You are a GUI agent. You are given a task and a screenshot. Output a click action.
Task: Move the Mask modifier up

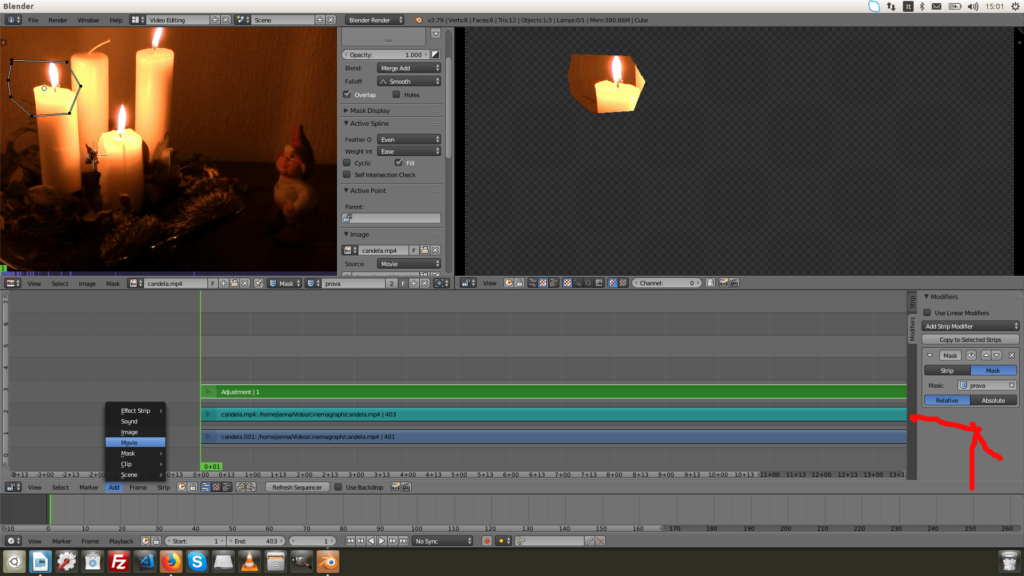(985, 355)
